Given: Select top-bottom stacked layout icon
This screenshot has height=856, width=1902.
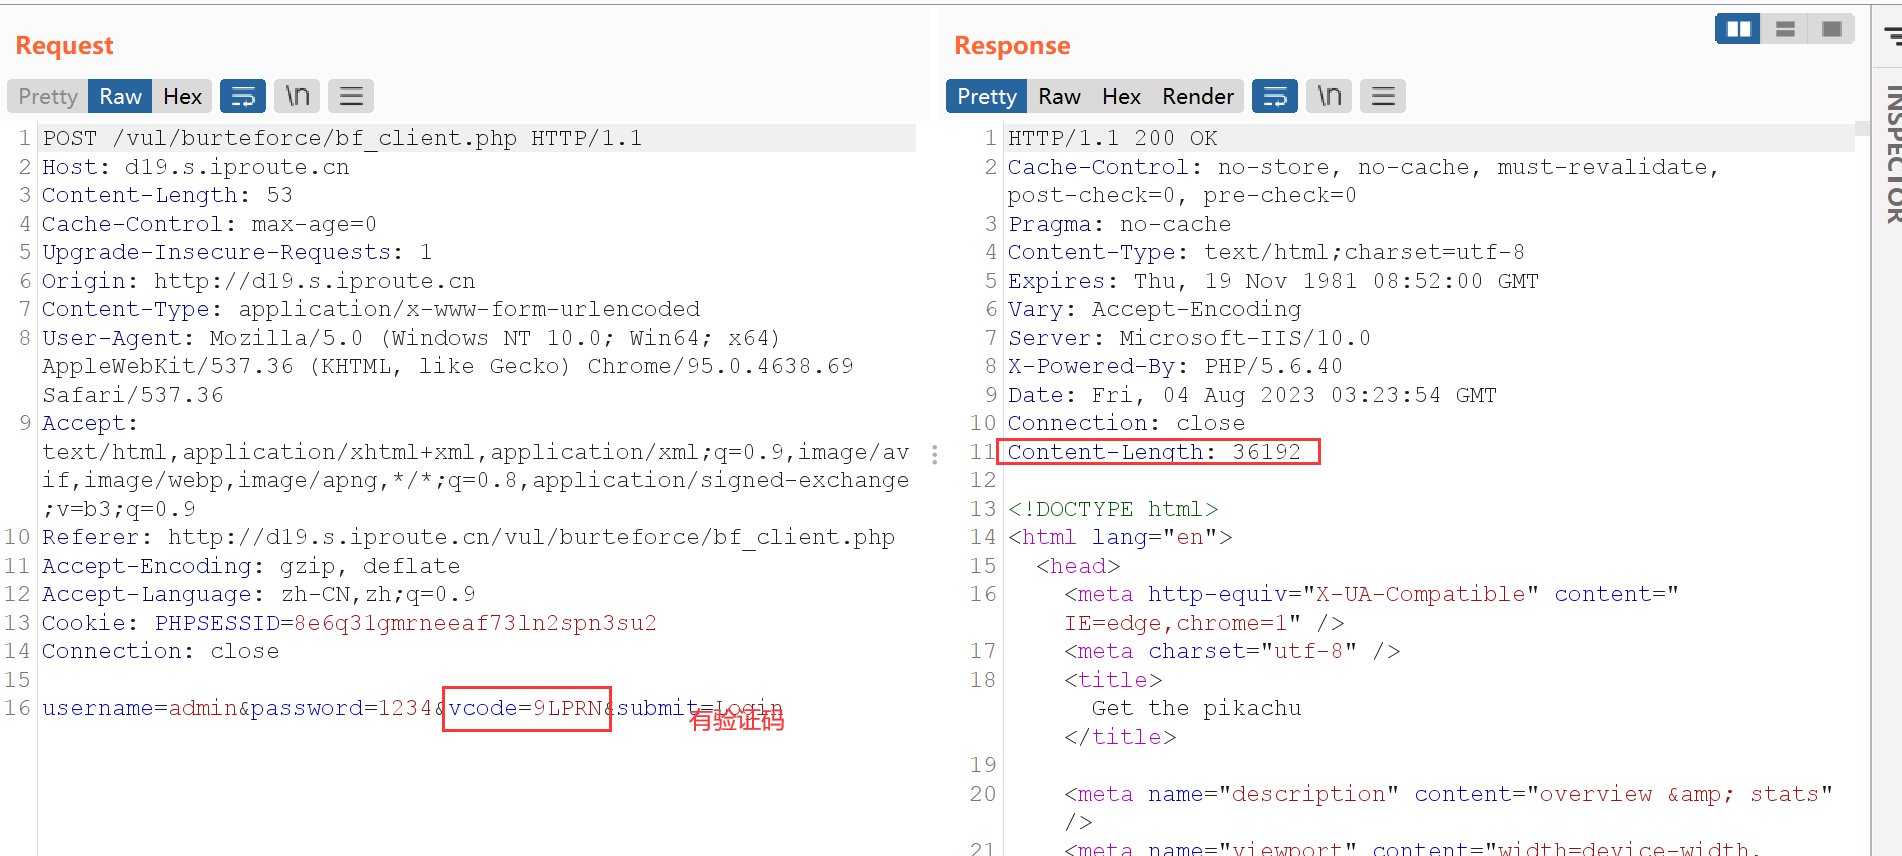Looking at the screenshot, I should pyautogui.click(x=1785, y=29).
